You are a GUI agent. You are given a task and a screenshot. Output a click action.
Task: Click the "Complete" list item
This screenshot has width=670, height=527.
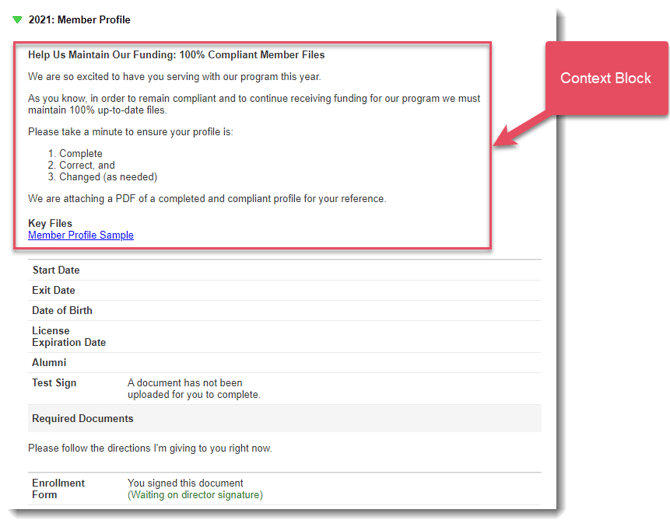tap(80, 153)
